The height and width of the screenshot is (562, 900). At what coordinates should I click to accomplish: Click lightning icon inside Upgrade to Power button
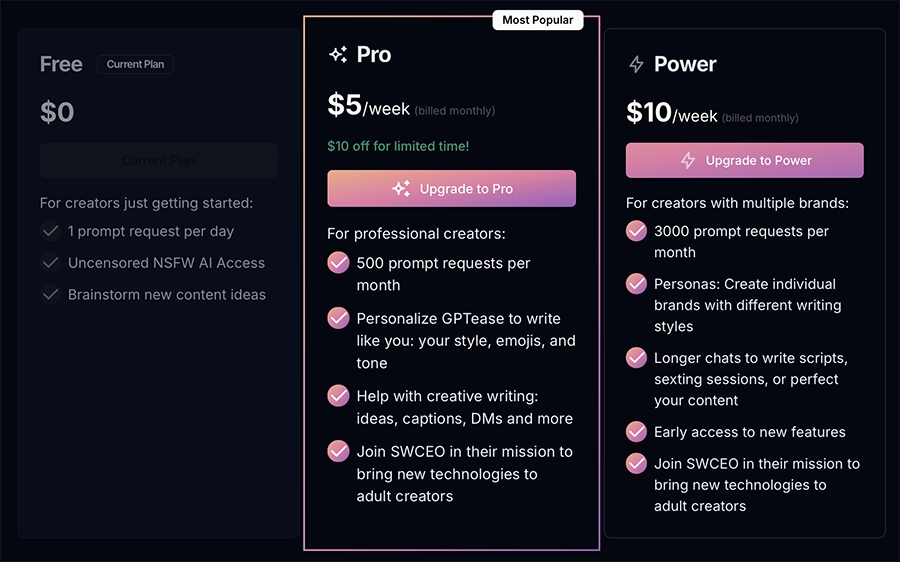coord(688,161)
